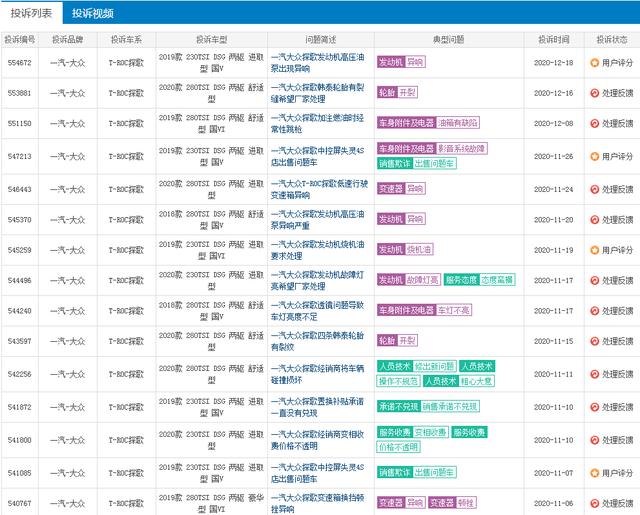Click the 投诉编号 column header
This screenshot has height=515, width=640.
[x=20, y=40]
